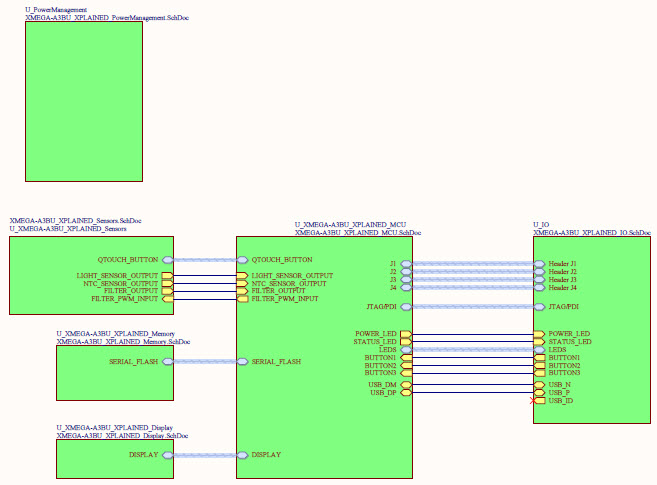Click the U_IO designator text
This screenshot has width=657, height=485.
pos(541,225)
